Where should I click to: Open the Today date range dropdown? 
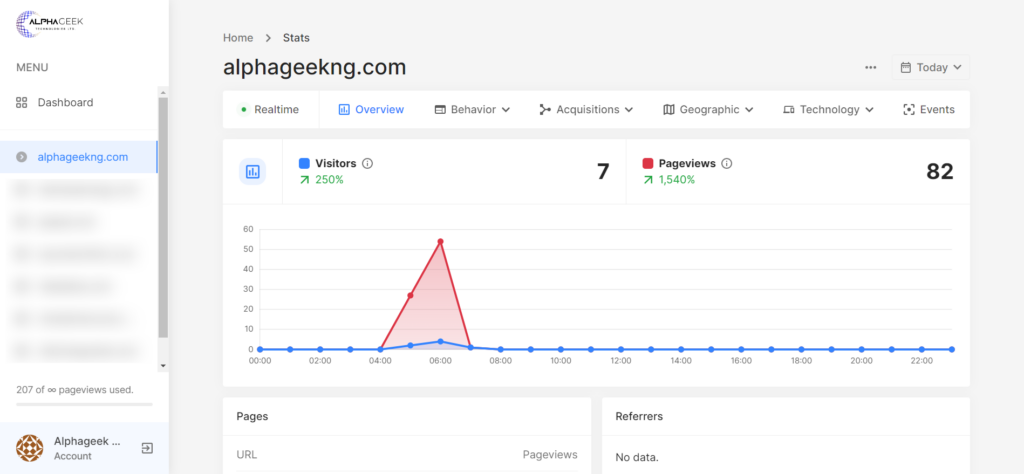[931, 67]
